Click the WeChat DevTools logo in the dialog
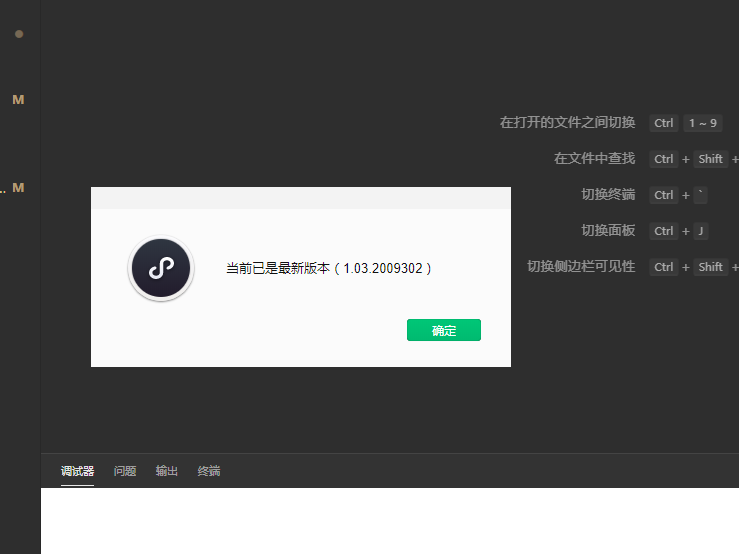The height and width of the screenshot is (554, 739). point(161,268)
